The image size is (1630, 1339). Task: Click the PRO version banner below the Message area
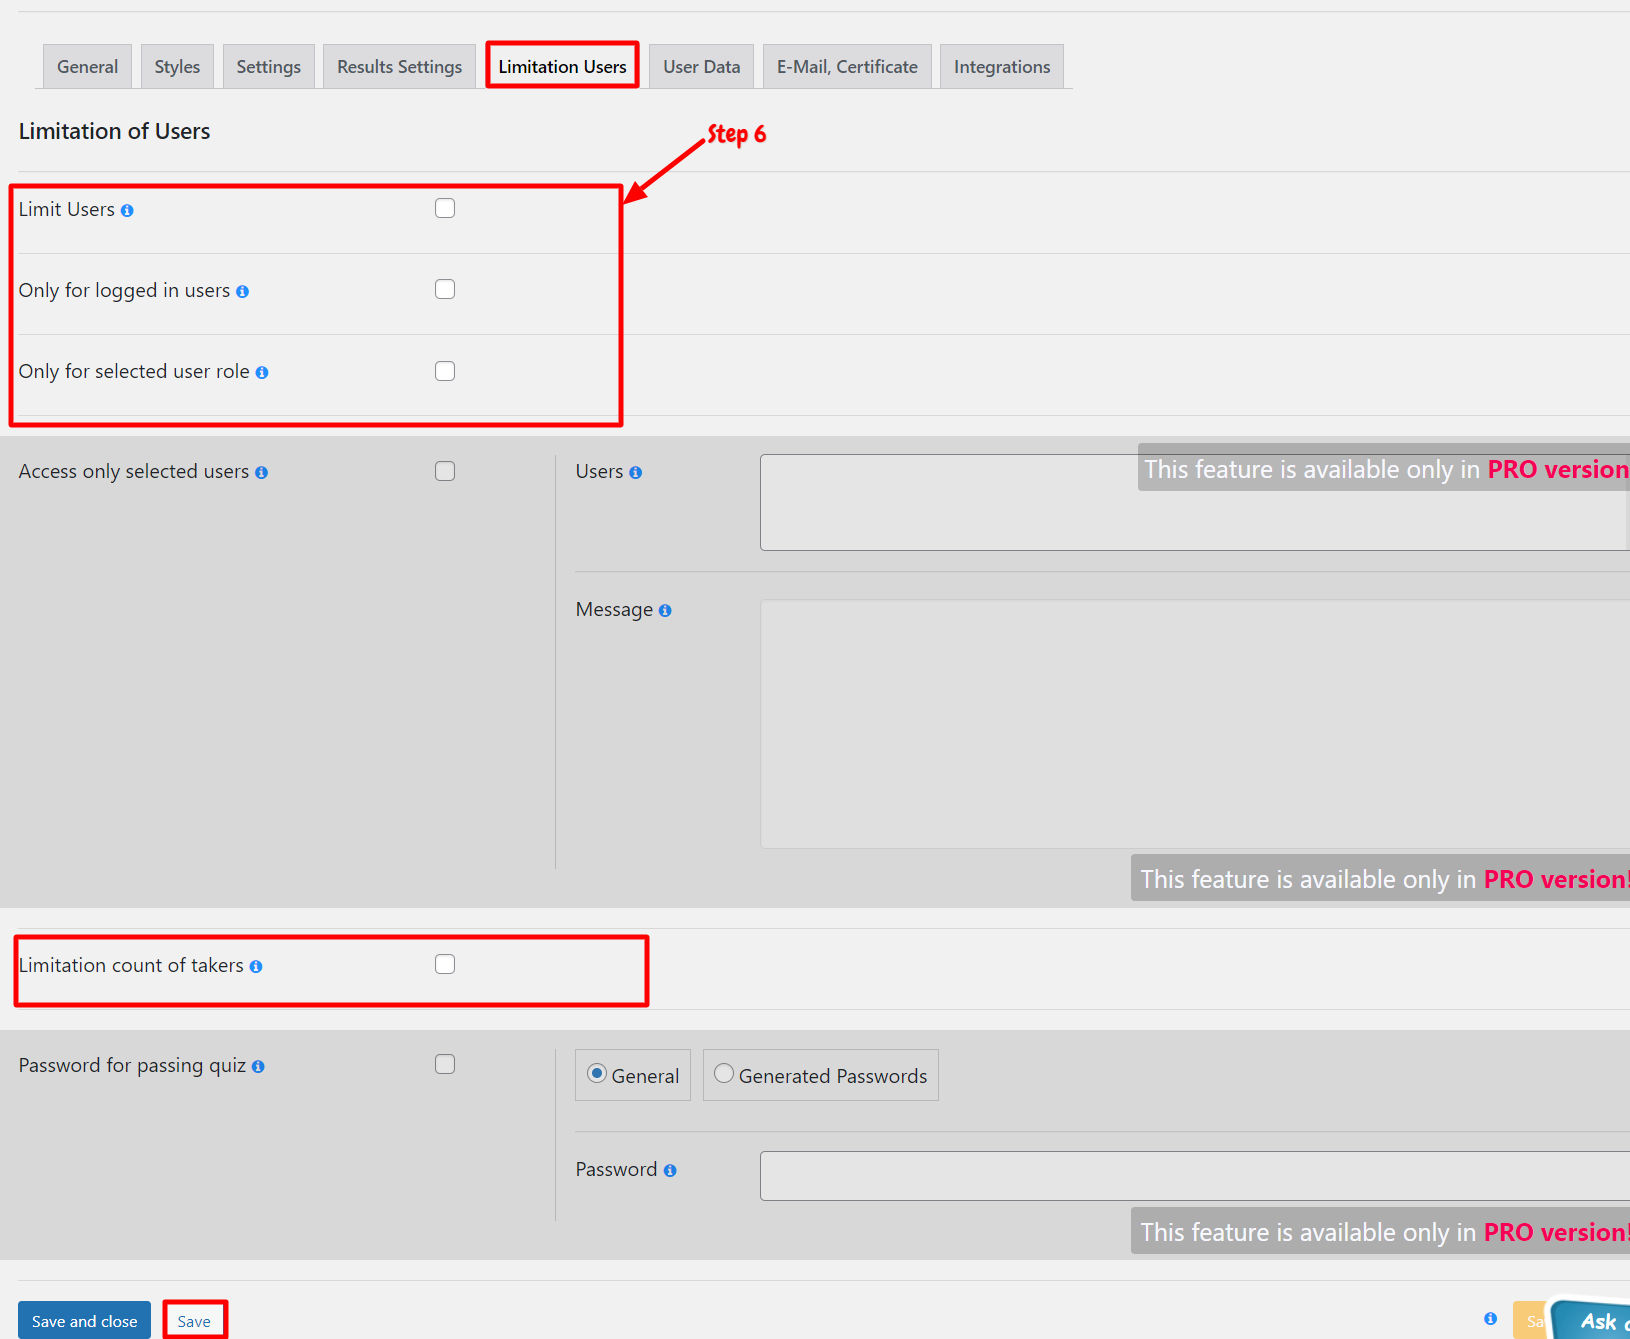[x=1381, y=878]
